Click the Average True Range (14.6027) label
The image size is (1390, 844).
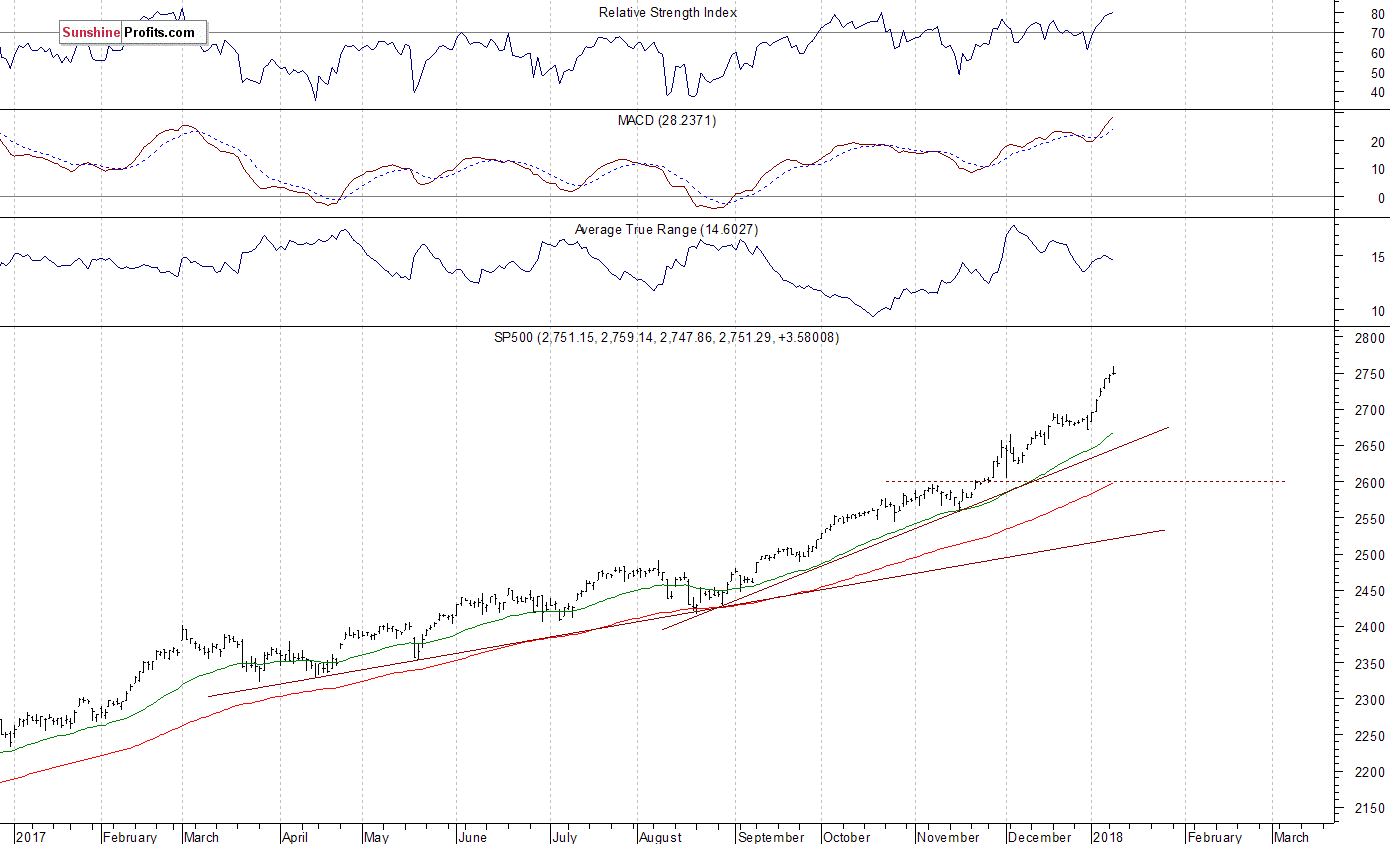(x=665, y=230)
